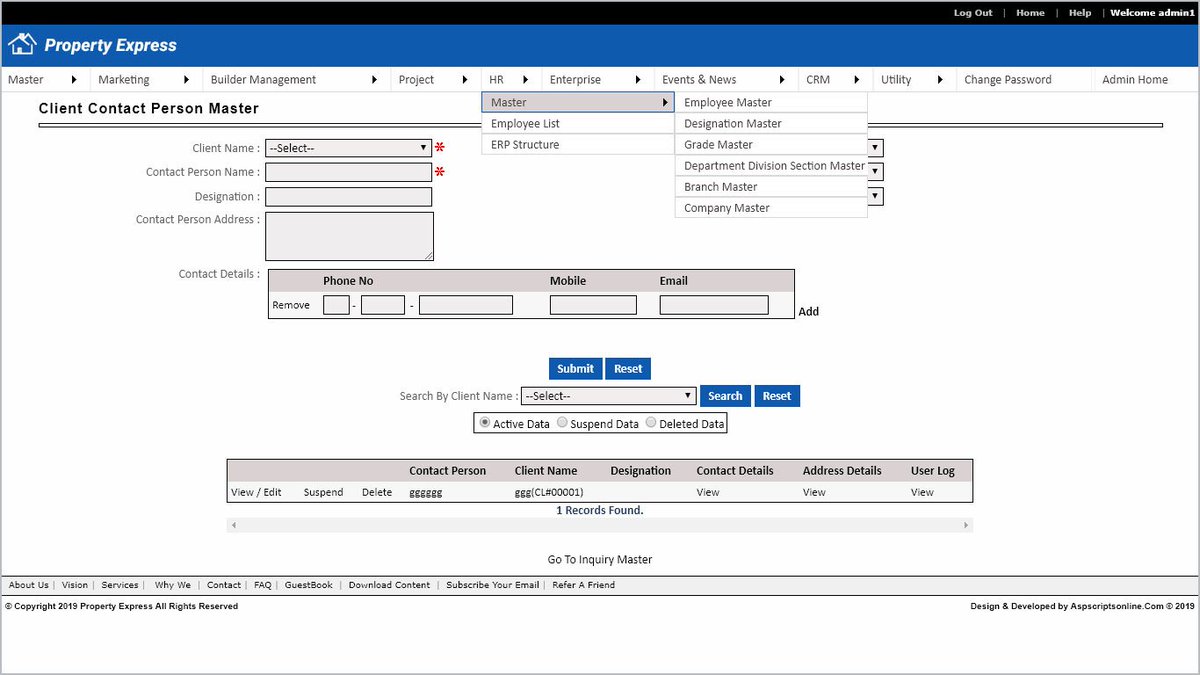Viewport: 1200px width, 675px height.
Task: Expand the Marketing menu
Action: [145, 79]
